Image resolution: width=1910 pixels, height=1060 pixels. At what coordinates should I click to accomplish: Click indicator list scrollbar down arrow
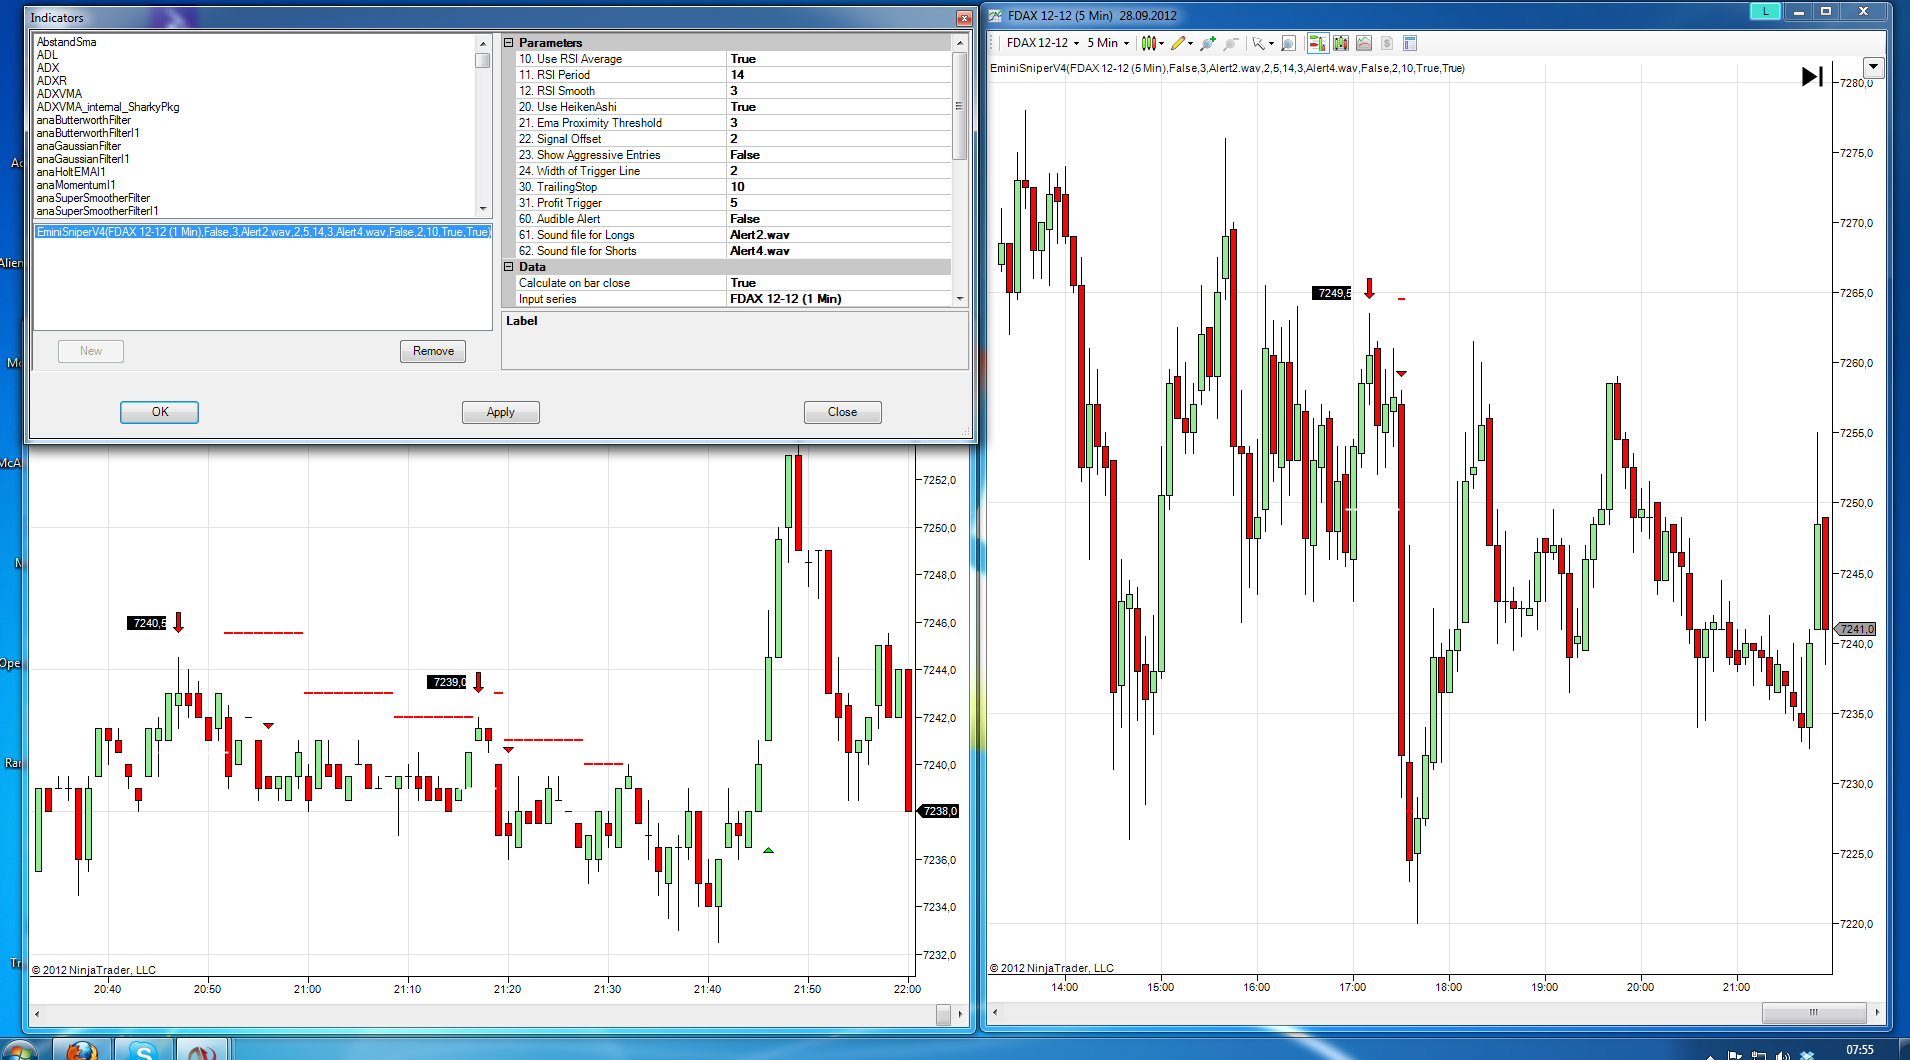point(483,209)
